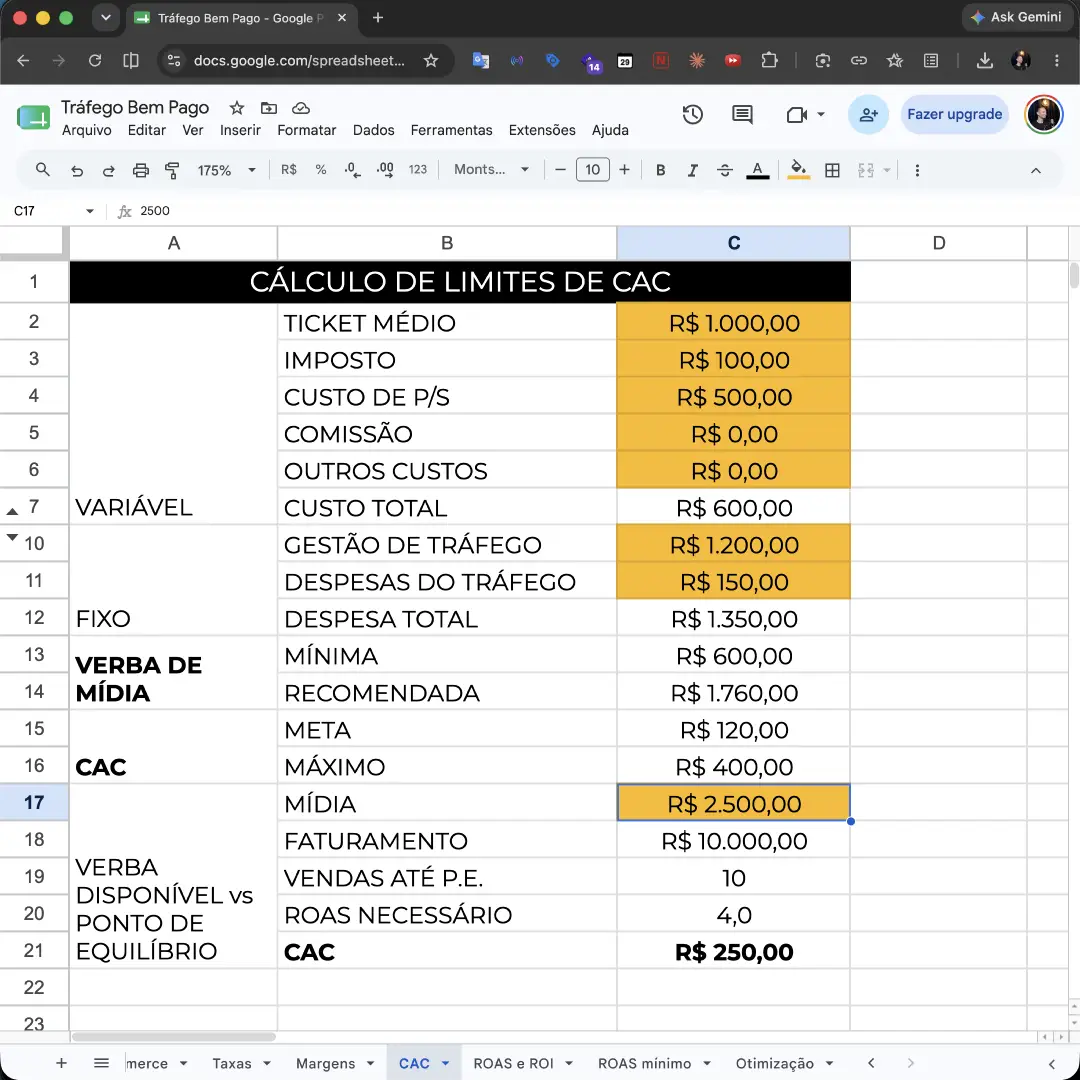The image size is (1080, 1080).
Task: Switch to the ROAS mínimo tab
Action: click(645, 1063)
